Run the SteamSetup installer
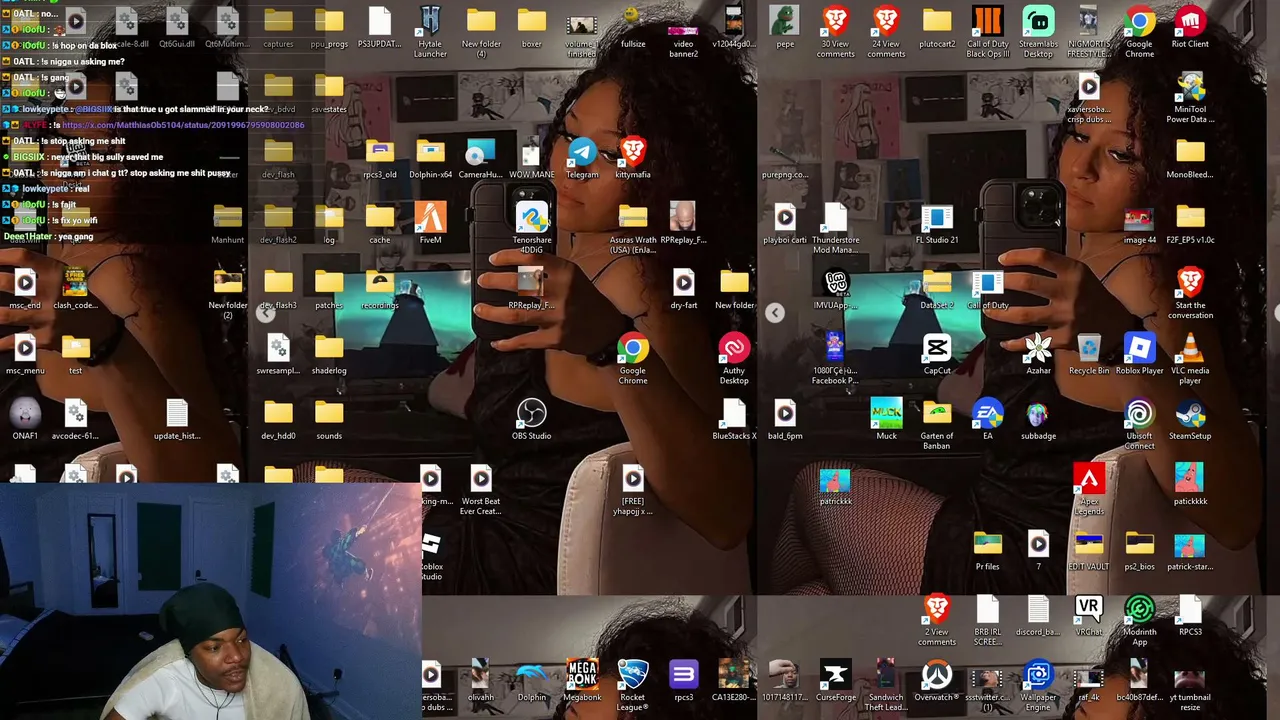The width and height of the screenshot is (1280, 720). point(1189,420)
